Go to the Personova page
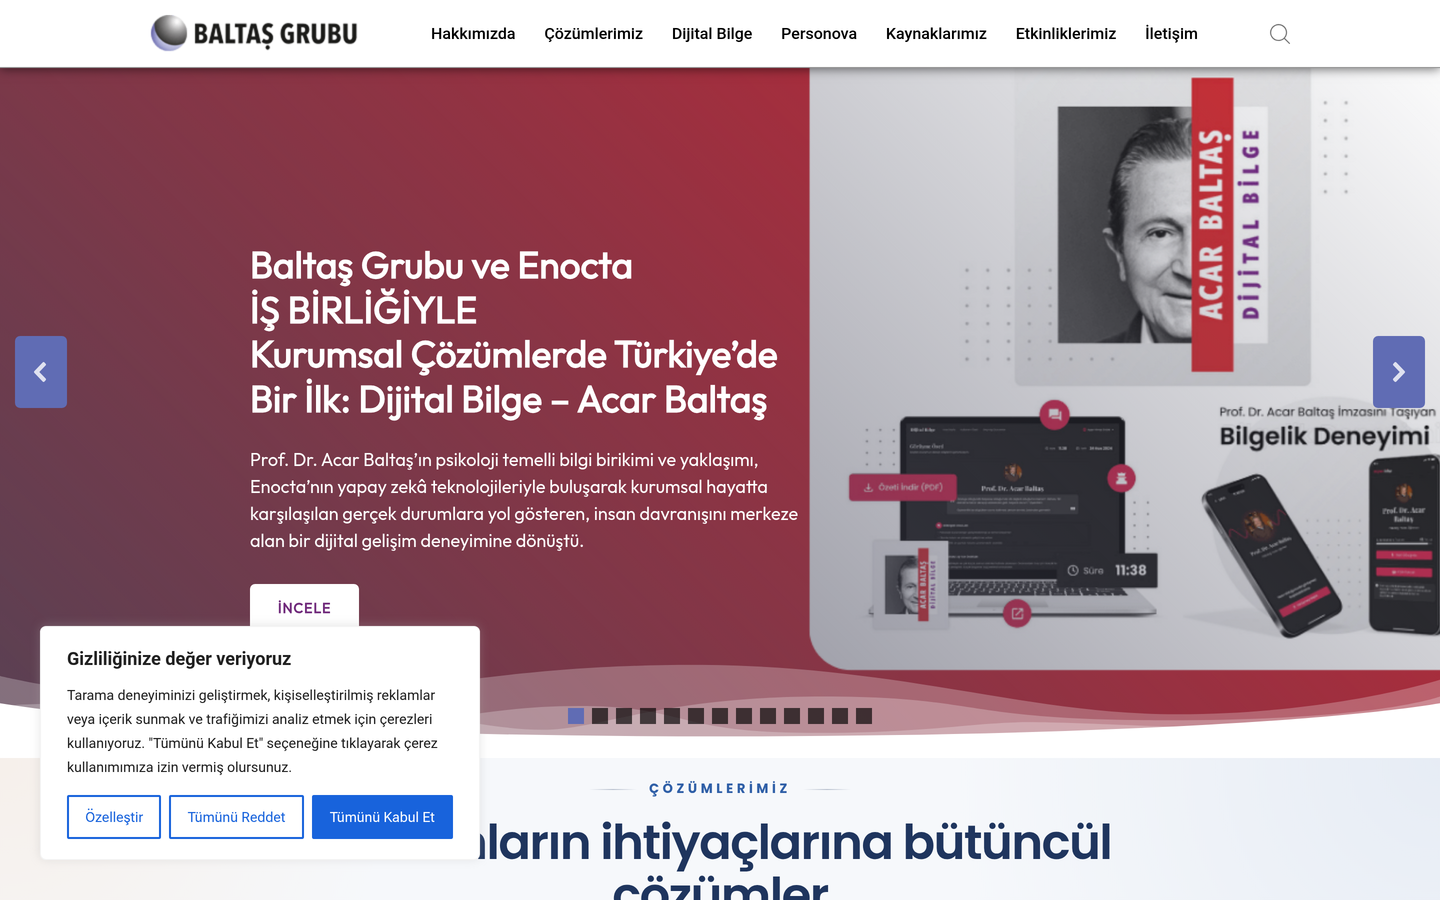 point(819,34)
